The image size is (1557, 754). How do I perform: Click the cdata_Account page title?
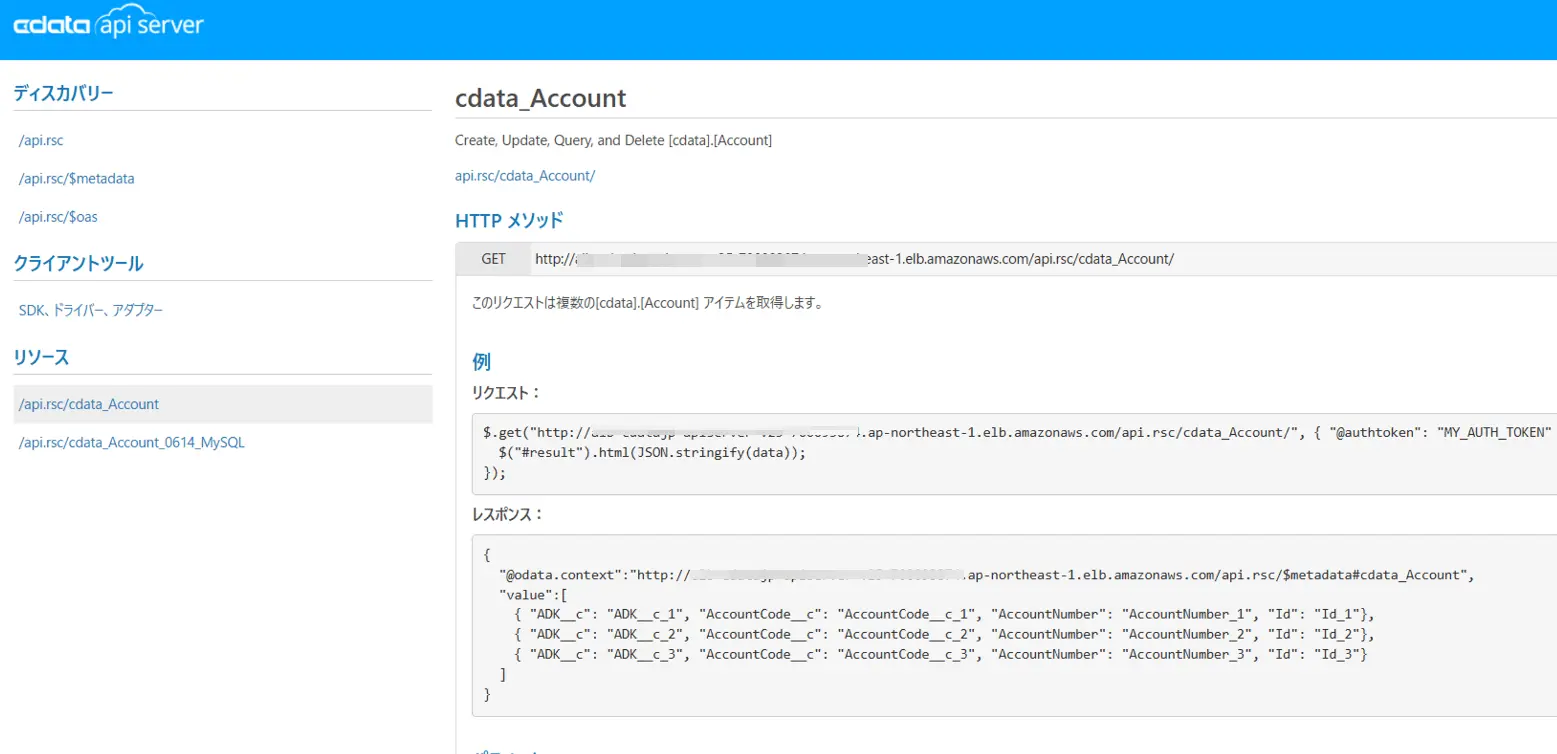540,98
